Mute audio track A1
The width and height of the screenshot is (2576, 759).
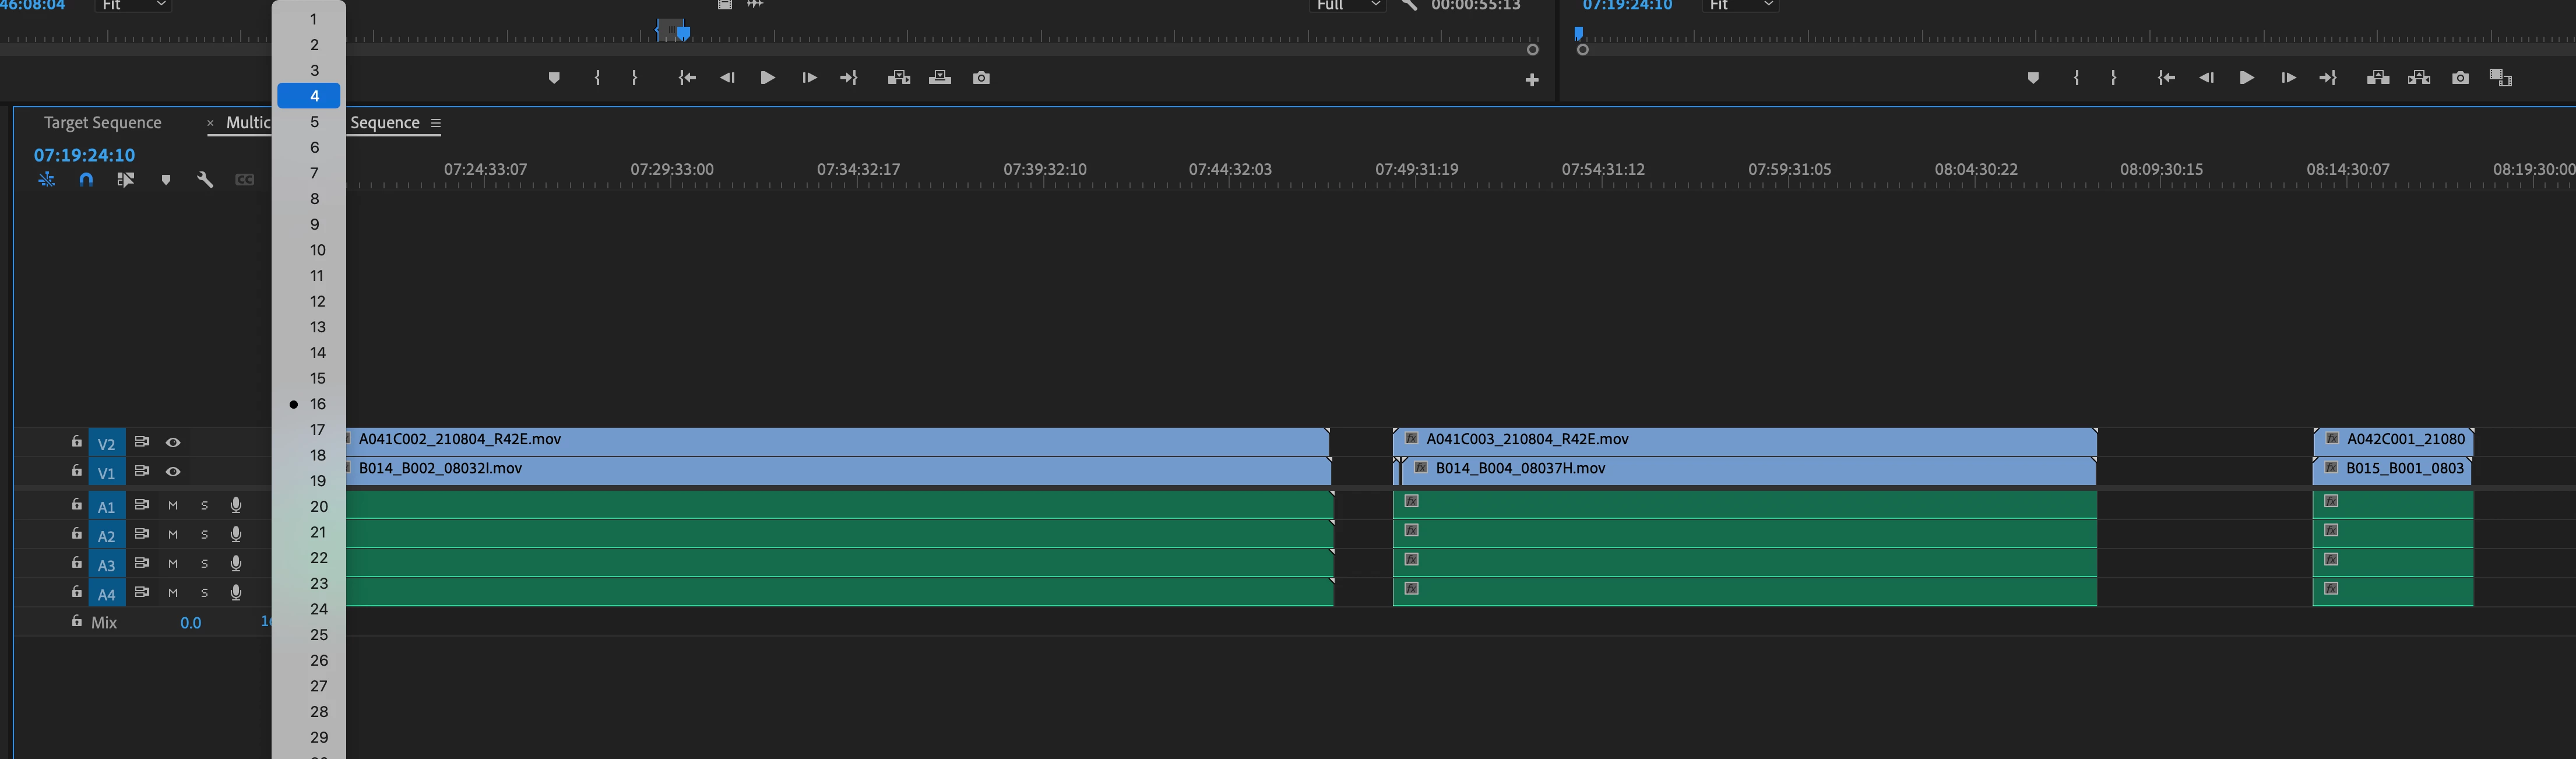pyautogui.click(x=173, y=506)
